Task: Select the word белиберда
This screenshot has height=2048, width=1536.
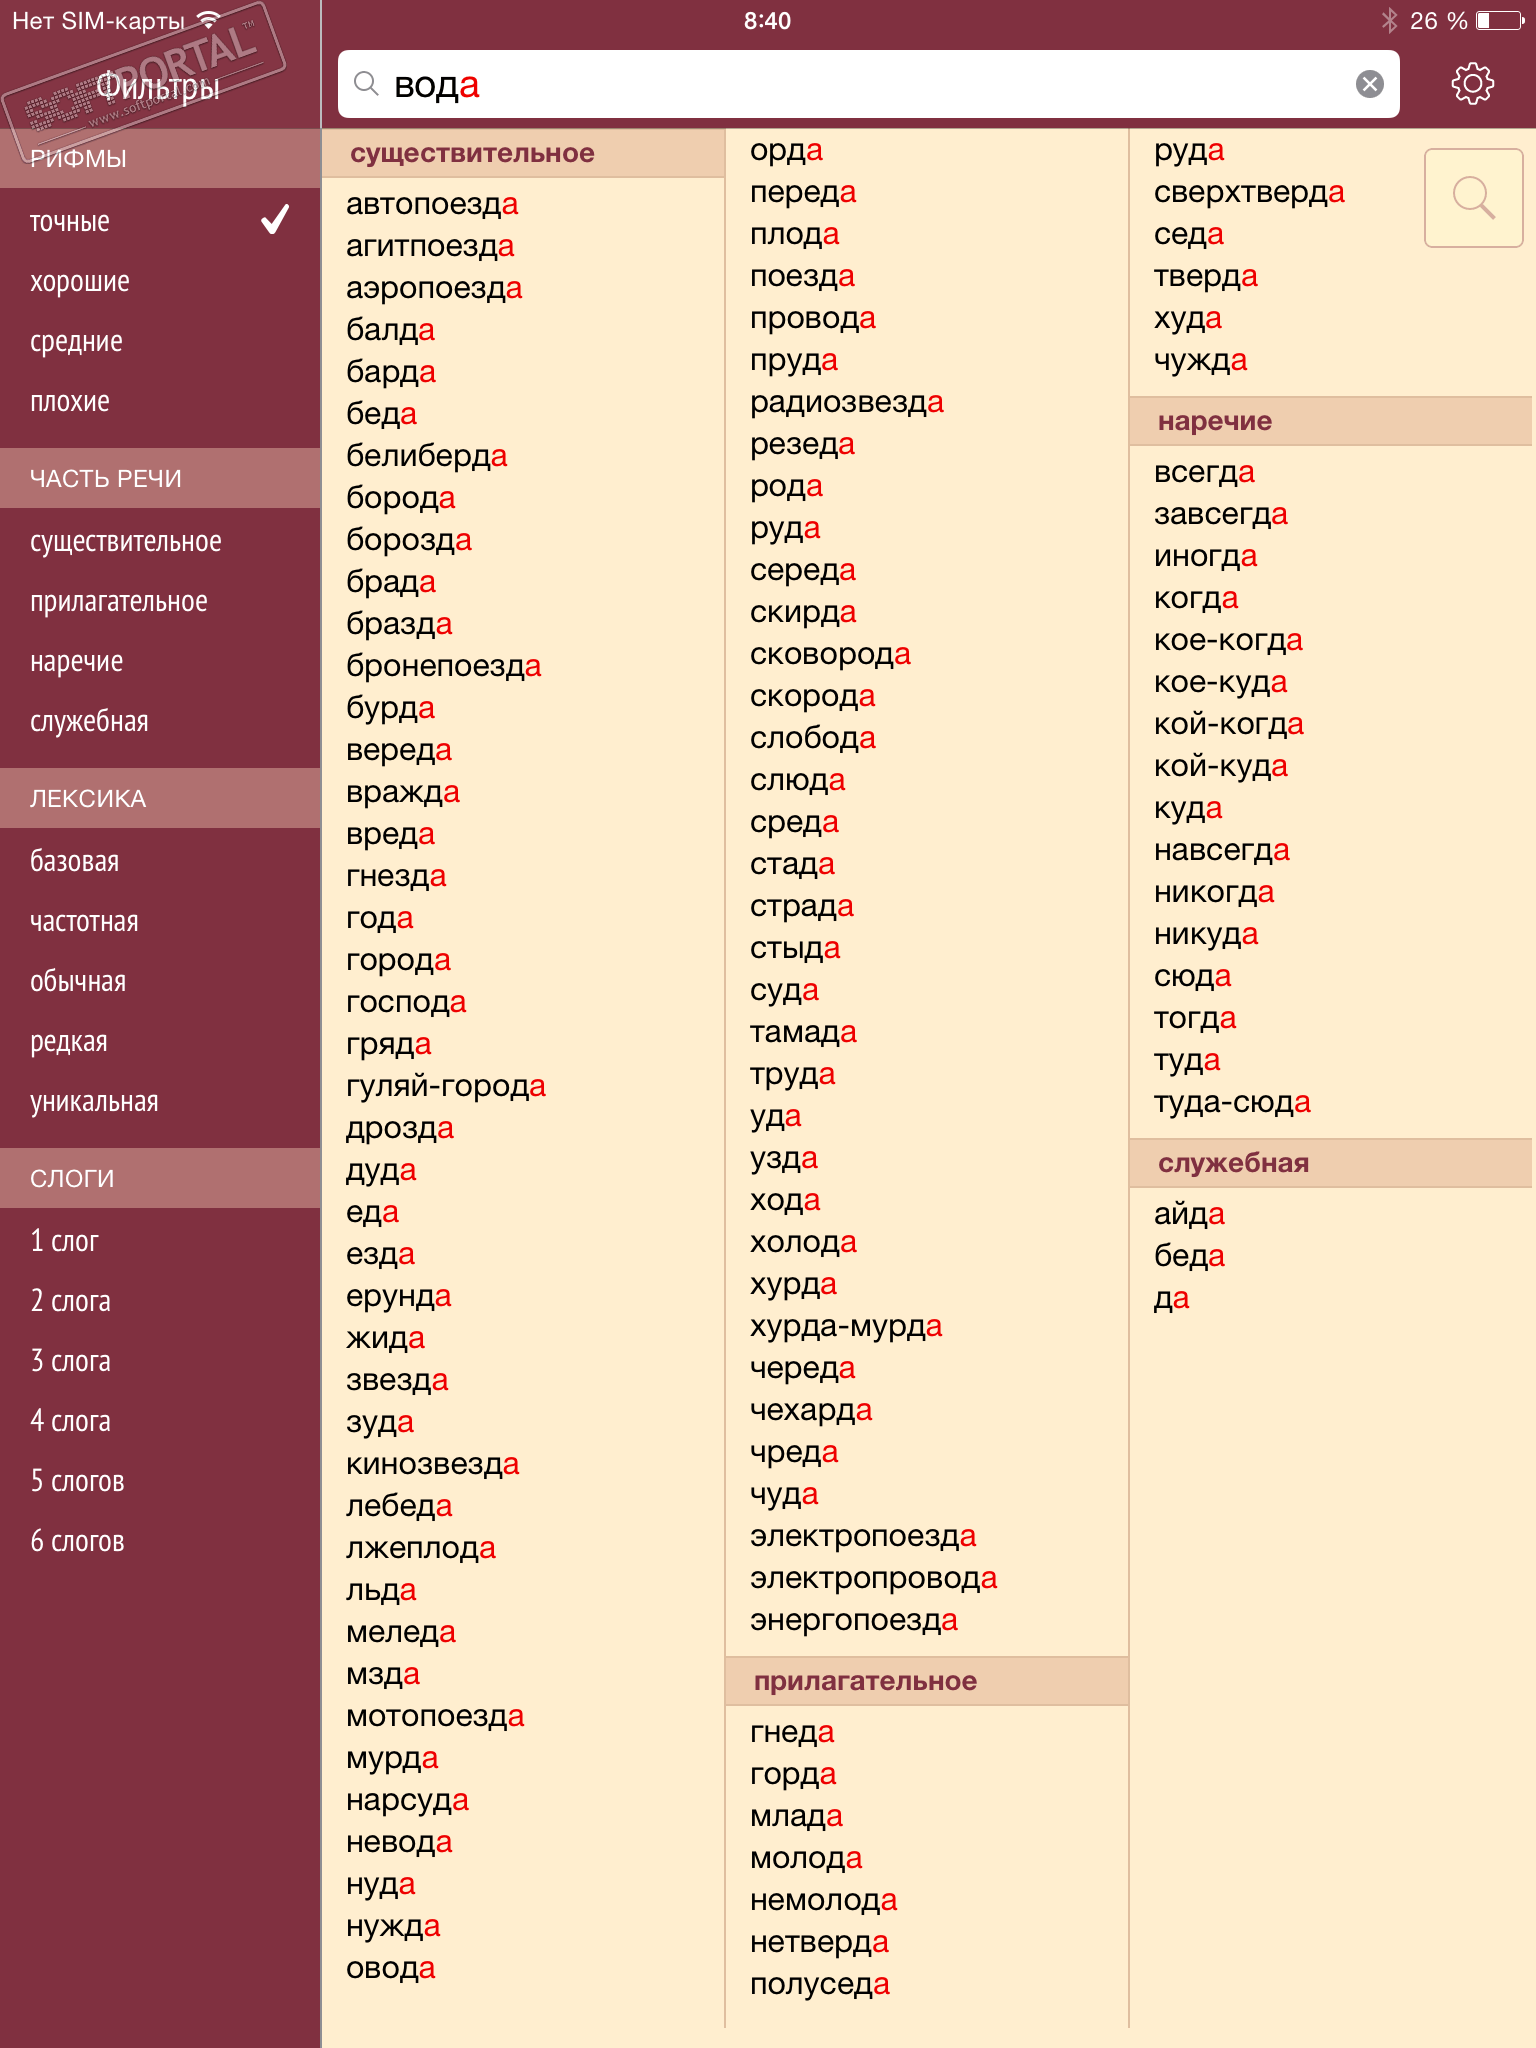Action: [427, 456]
